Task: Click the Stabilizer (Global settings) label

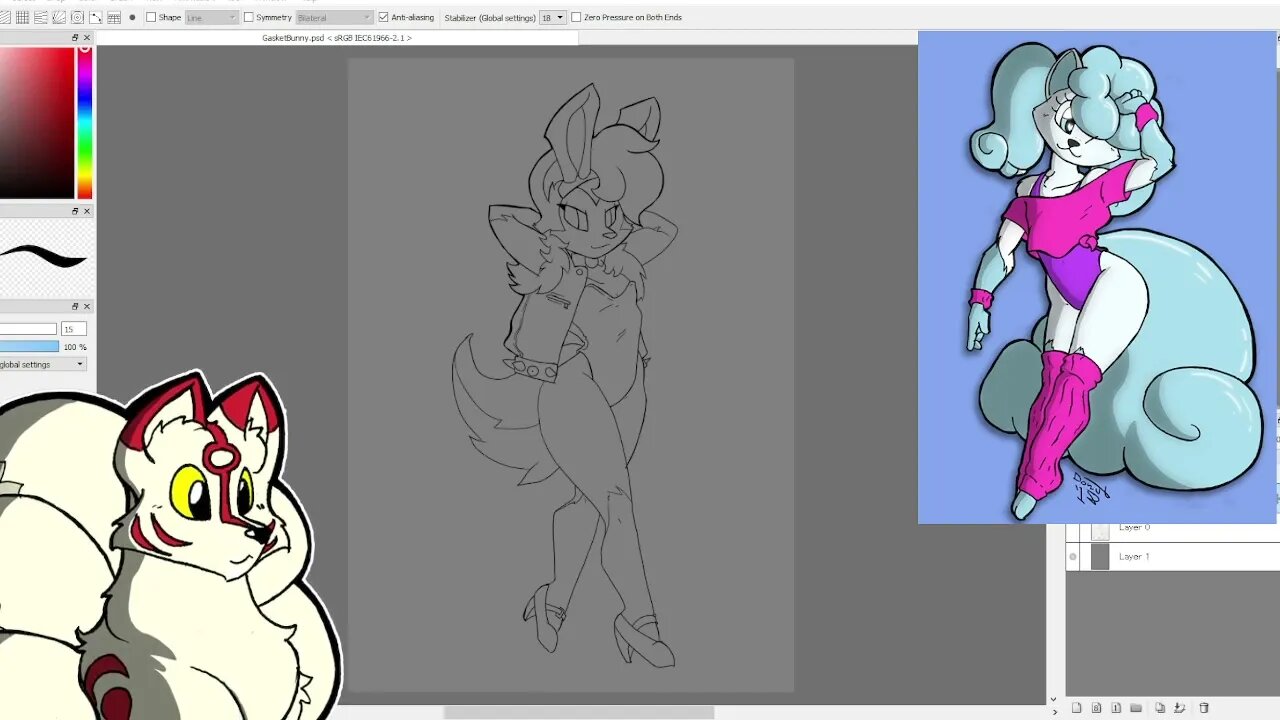Action: click(489, 17)
